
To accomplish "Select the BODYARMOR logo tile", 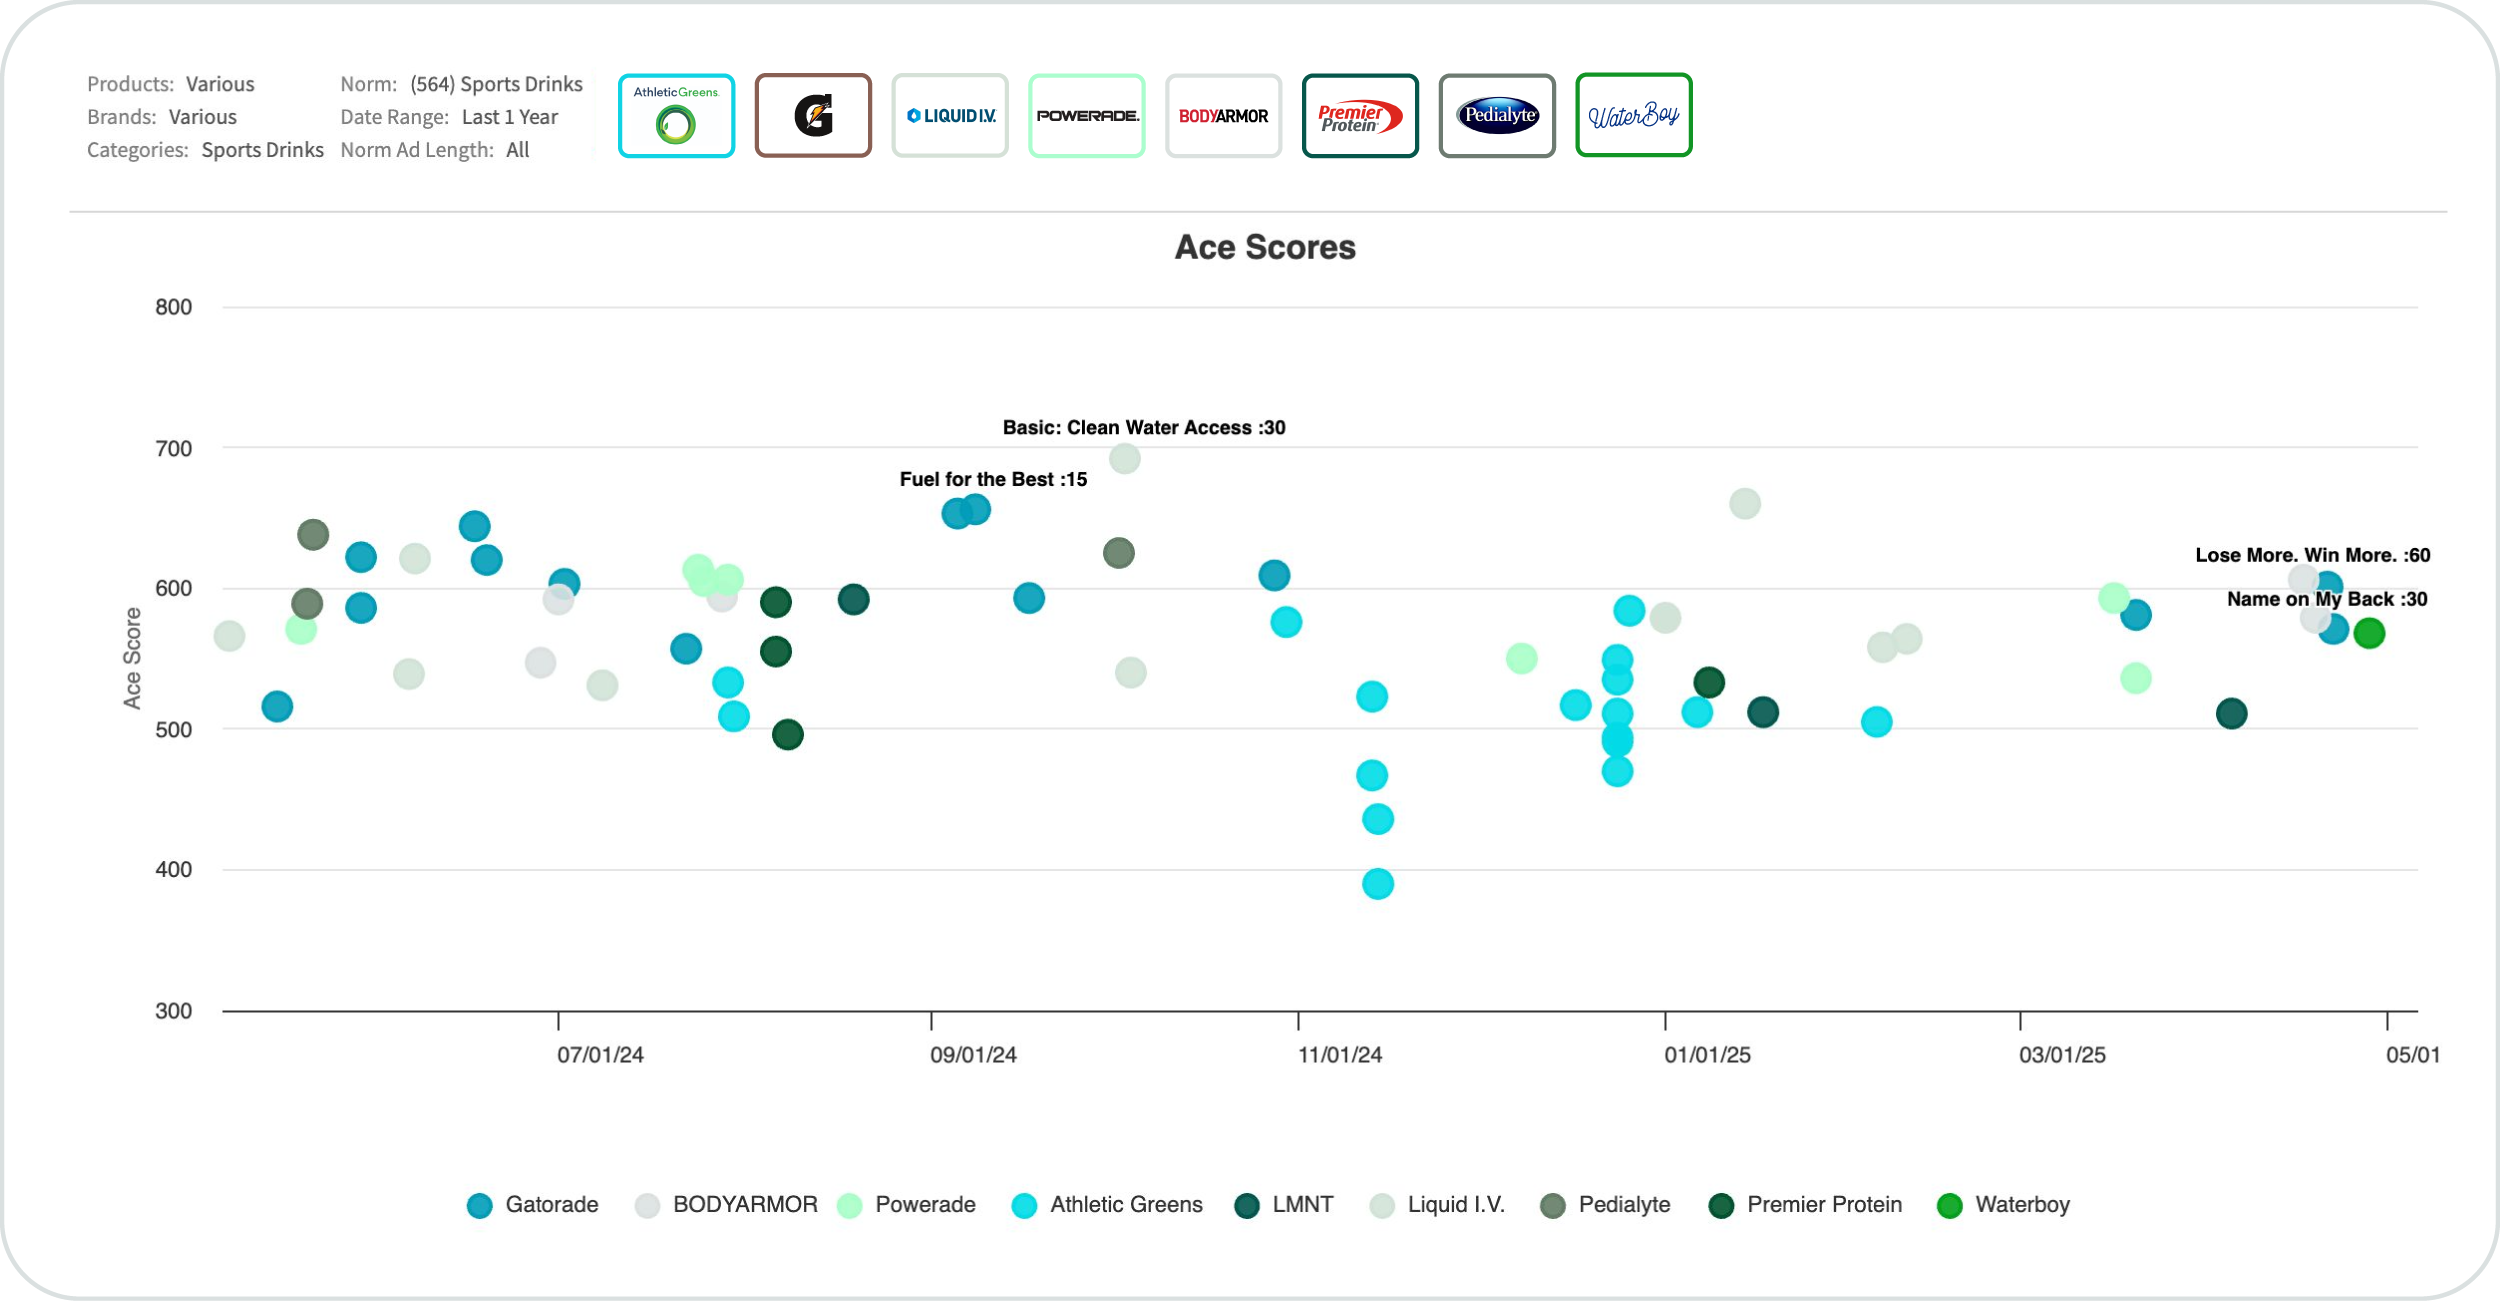I will click(x=1223, y=115).
